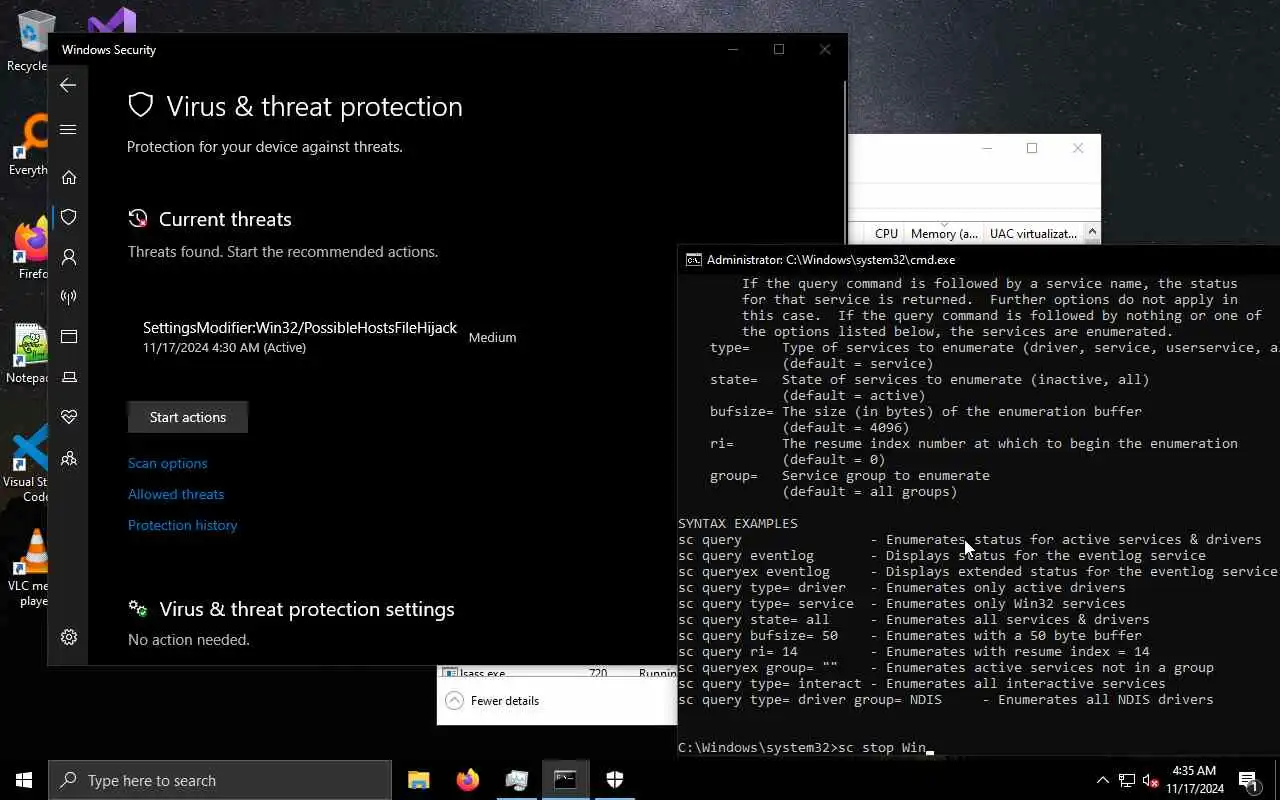Sort by UAC virtualization column
The image size is (1280, 800).
pos(1033,233)
